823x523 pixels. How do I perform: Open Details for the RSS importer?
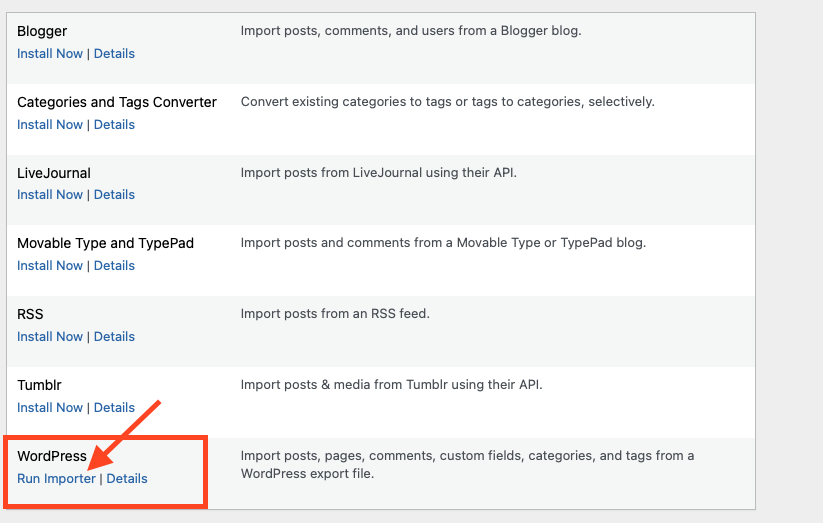tap(114, 337)
